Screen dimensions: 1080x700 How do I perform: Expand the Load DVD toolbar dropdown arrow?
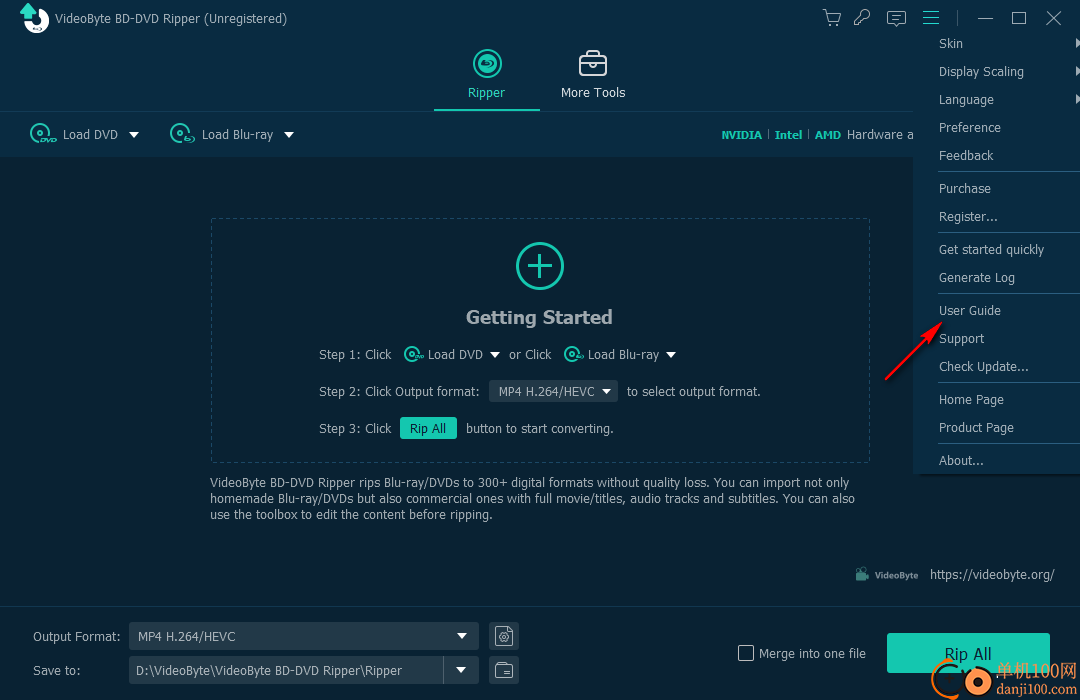pos(134,134)
